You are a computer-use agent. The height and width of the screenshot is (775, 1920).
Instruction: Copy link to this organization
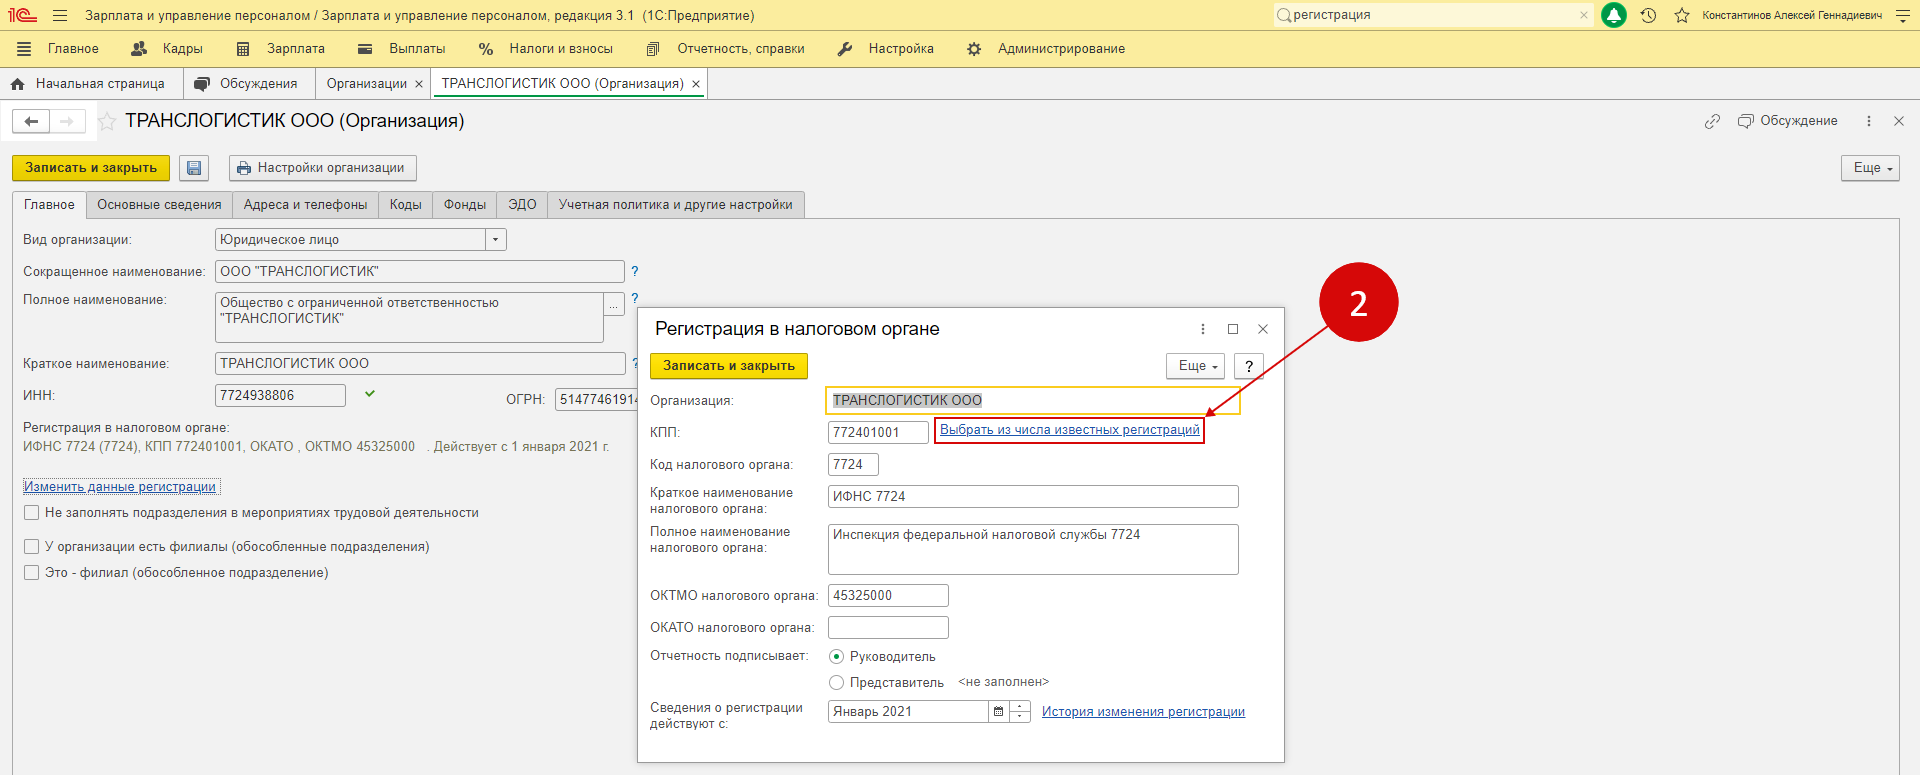click(x=1712, y=121)
